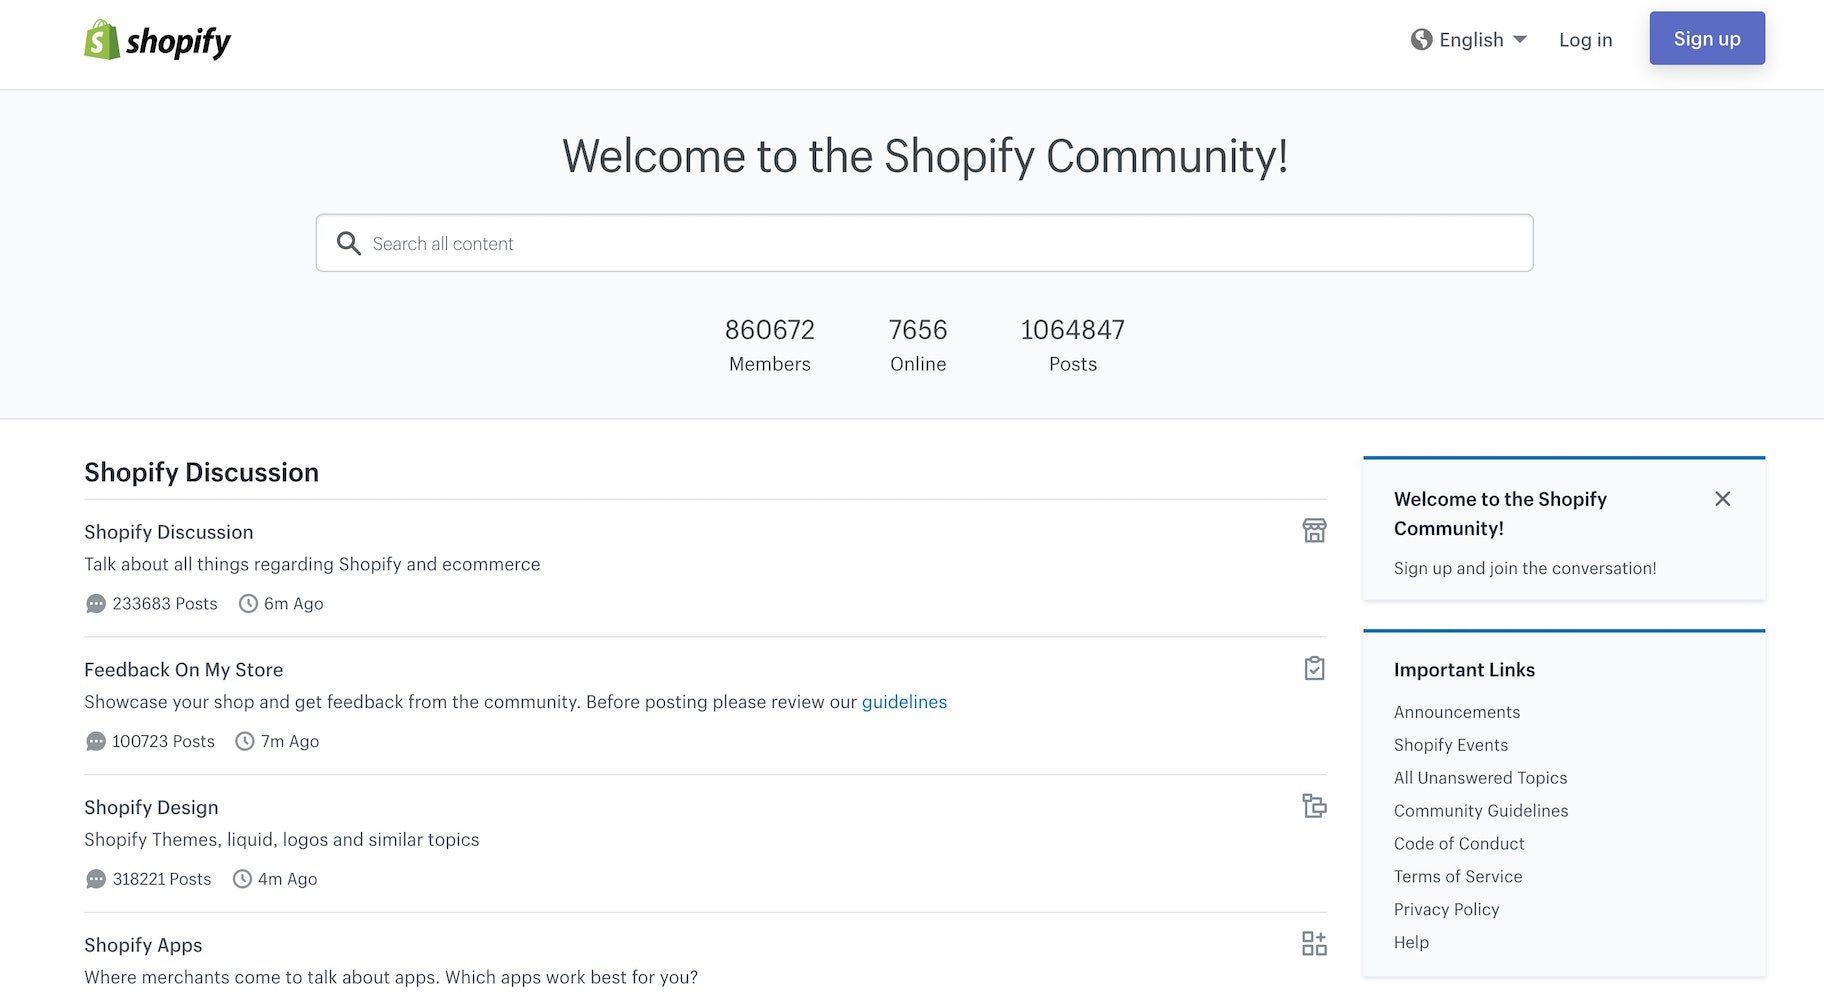The image size is (1824, 997).
Task: Open Shopify Events from Important Links
Action: point(1450,744)
